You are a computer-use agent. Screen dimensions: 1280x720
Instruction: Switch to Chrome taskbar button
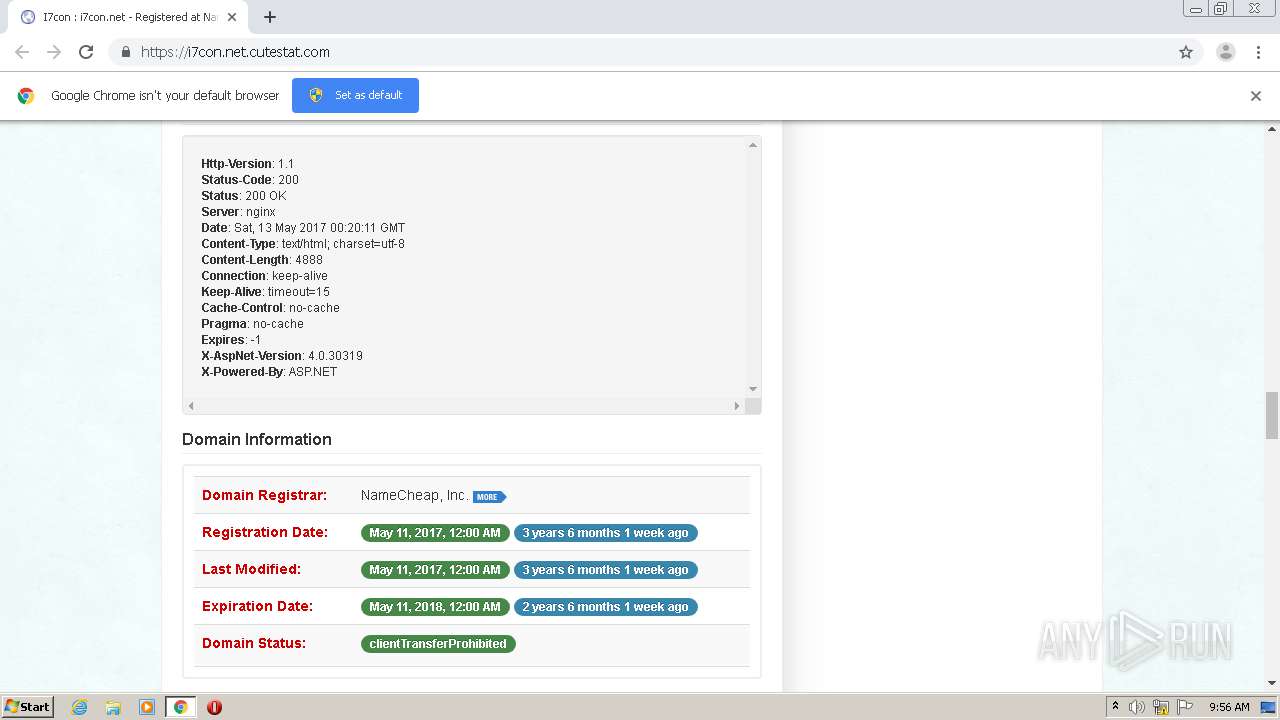[180, 707]
